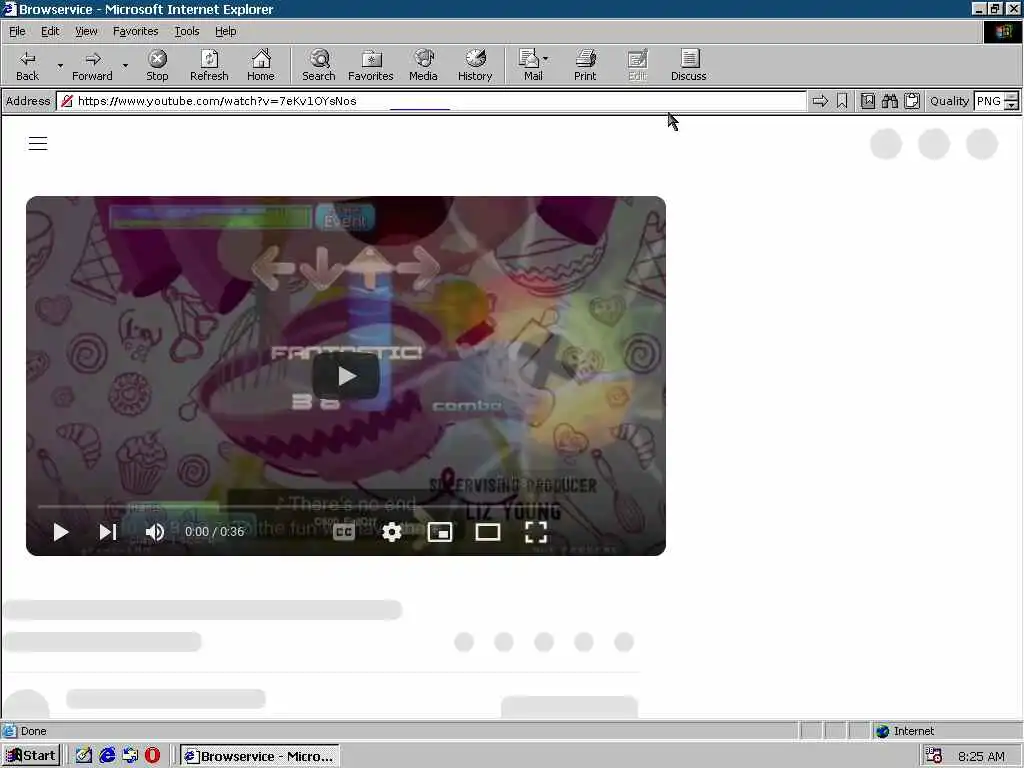Click the clipboard icon in address toolbar

[x=912, y=101]
